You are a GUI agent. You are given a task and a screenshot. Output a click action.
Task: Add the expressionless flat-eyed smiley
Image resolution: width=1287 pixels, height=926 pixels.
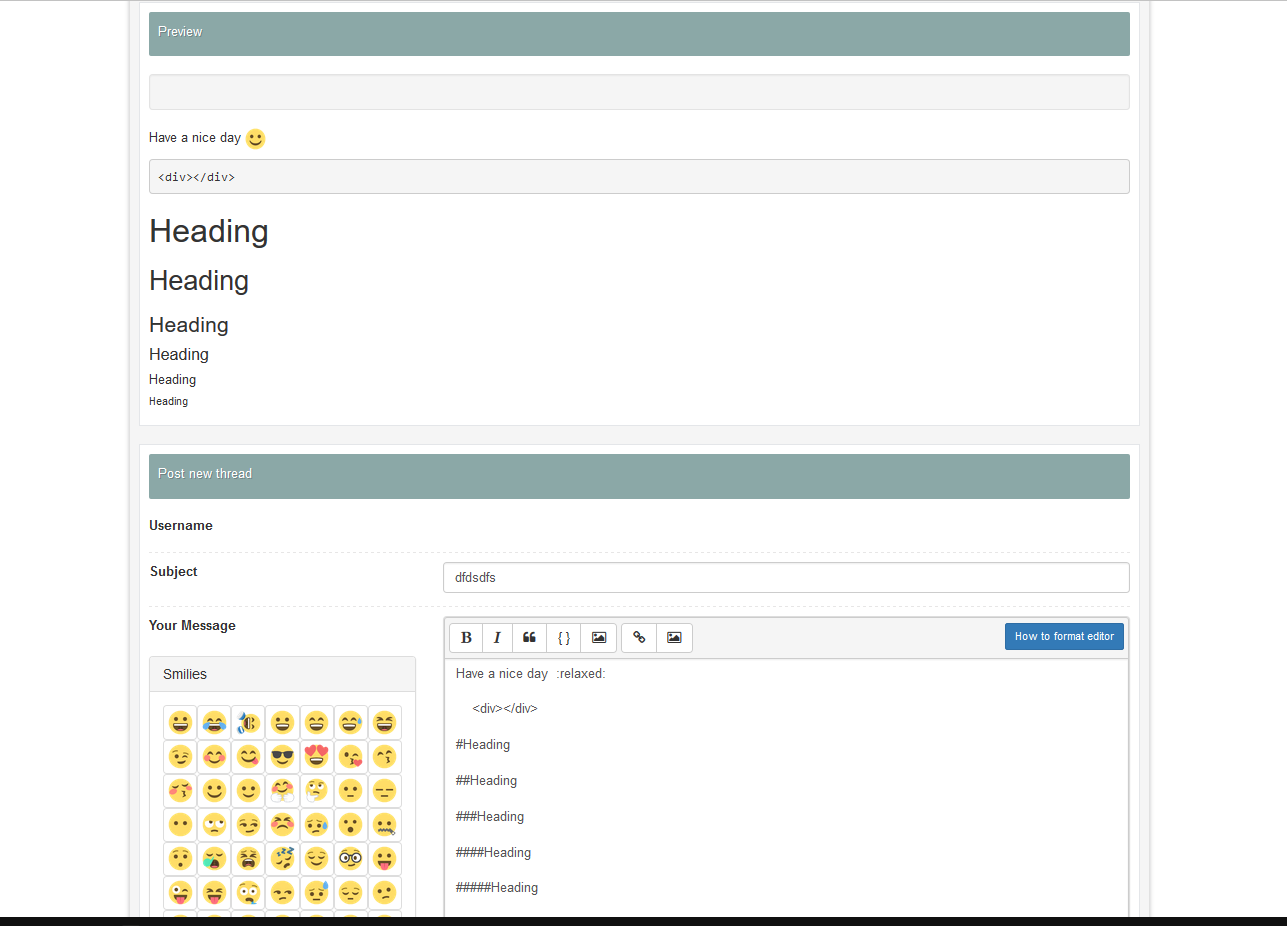385,791
